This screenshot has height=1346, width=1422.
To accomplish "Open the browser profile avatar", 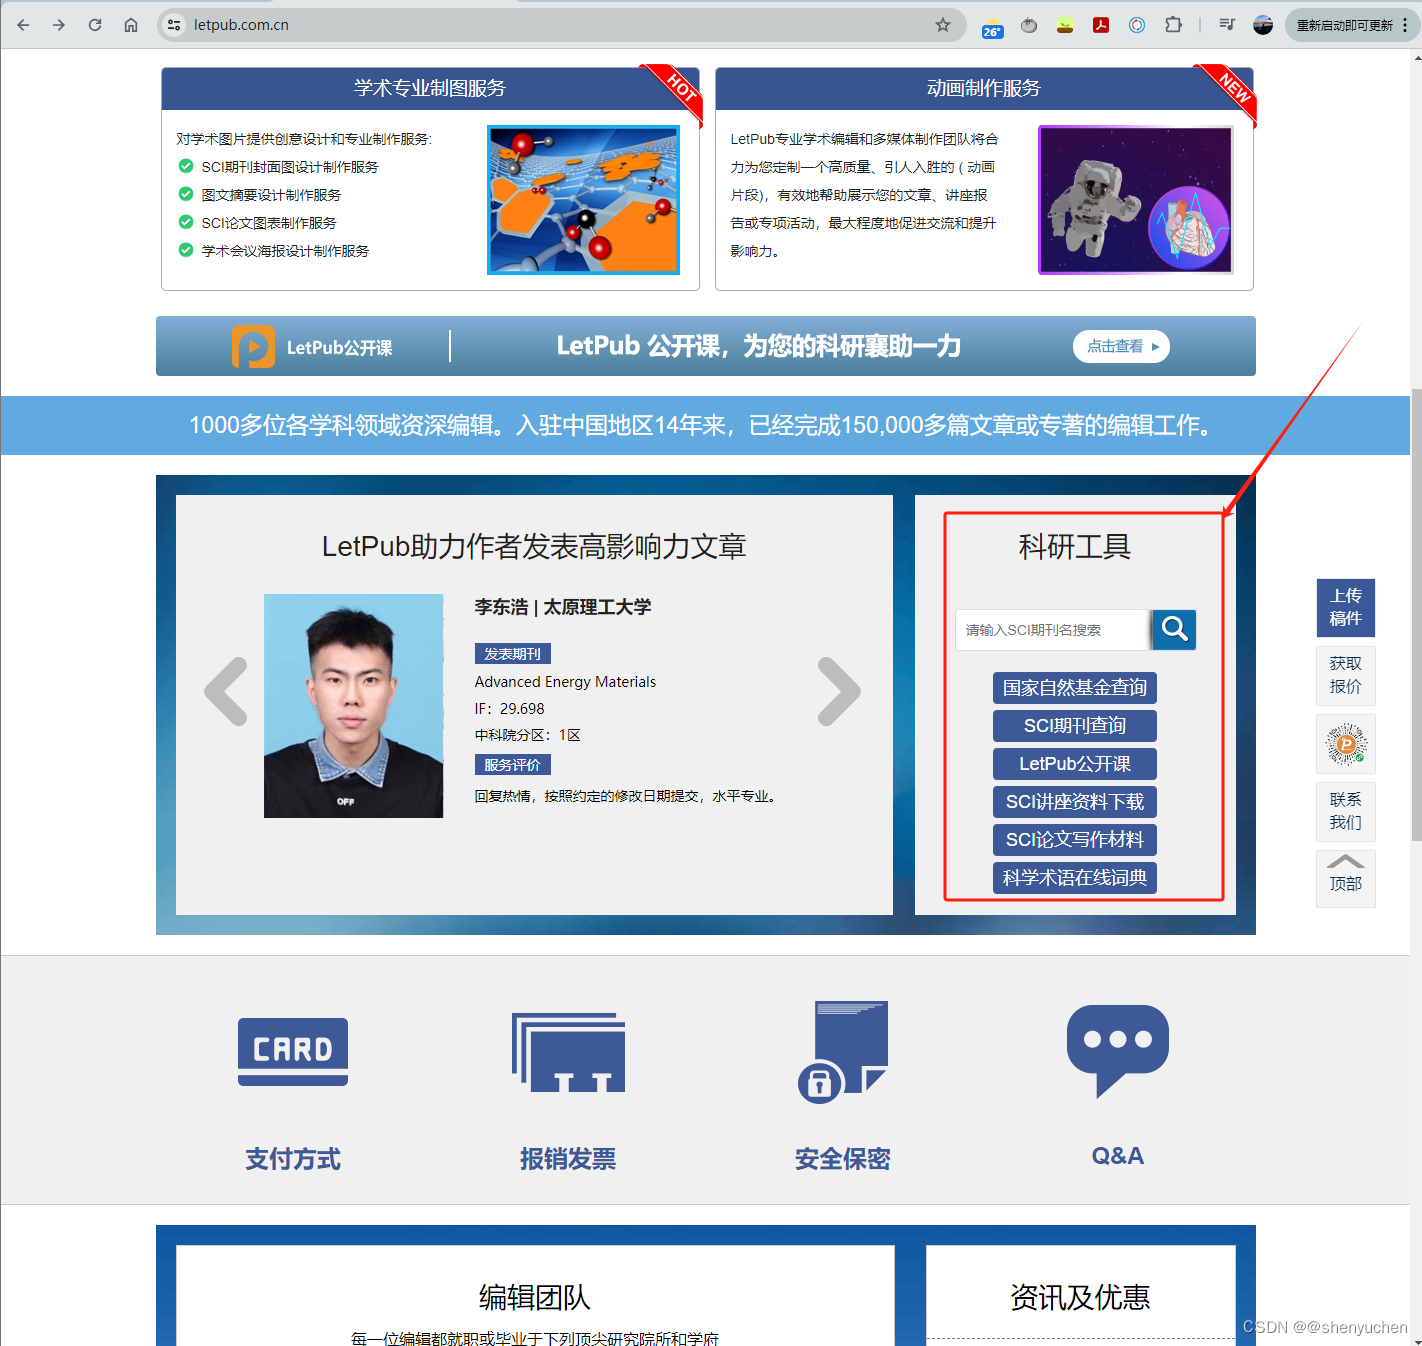I will pyautogui.click(x=1263, y=25).
